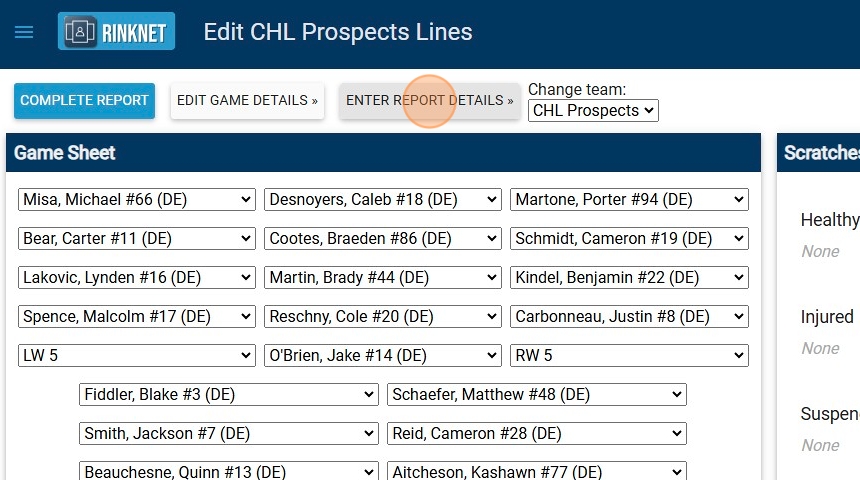The image size is (860, 480).
Task: Expand the O'Brien, Jake #14 dropdown
Action: coord(382,356)
